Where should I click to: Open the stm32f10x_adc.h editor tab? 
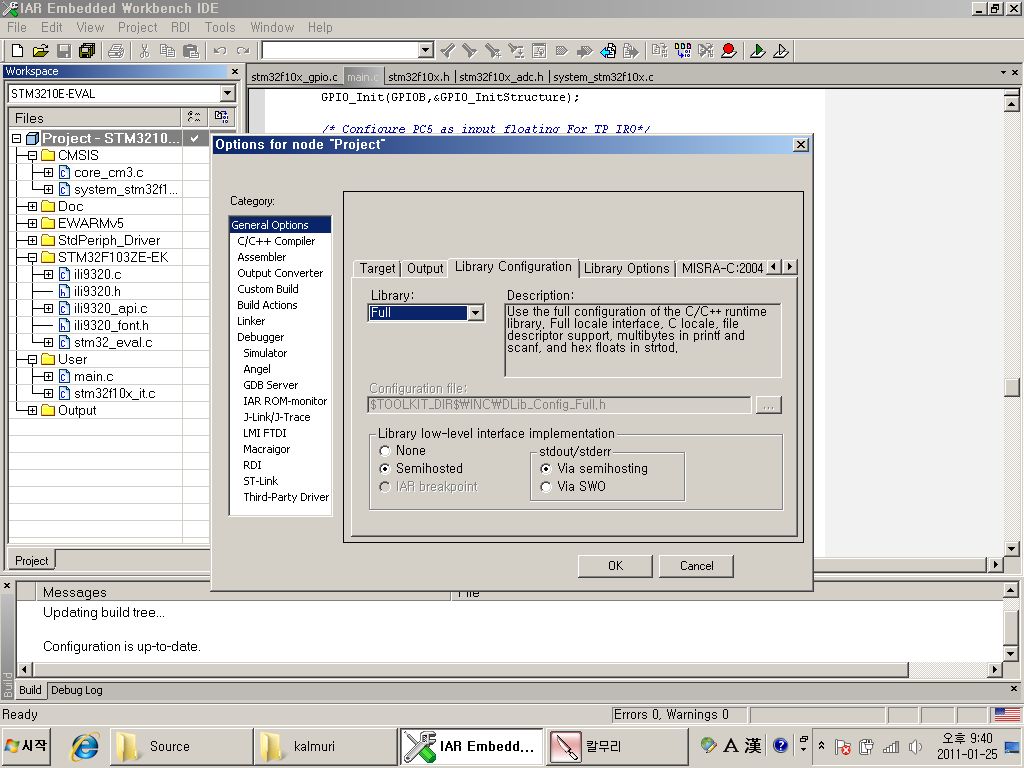pyautogui.click(x=501, y=77)
